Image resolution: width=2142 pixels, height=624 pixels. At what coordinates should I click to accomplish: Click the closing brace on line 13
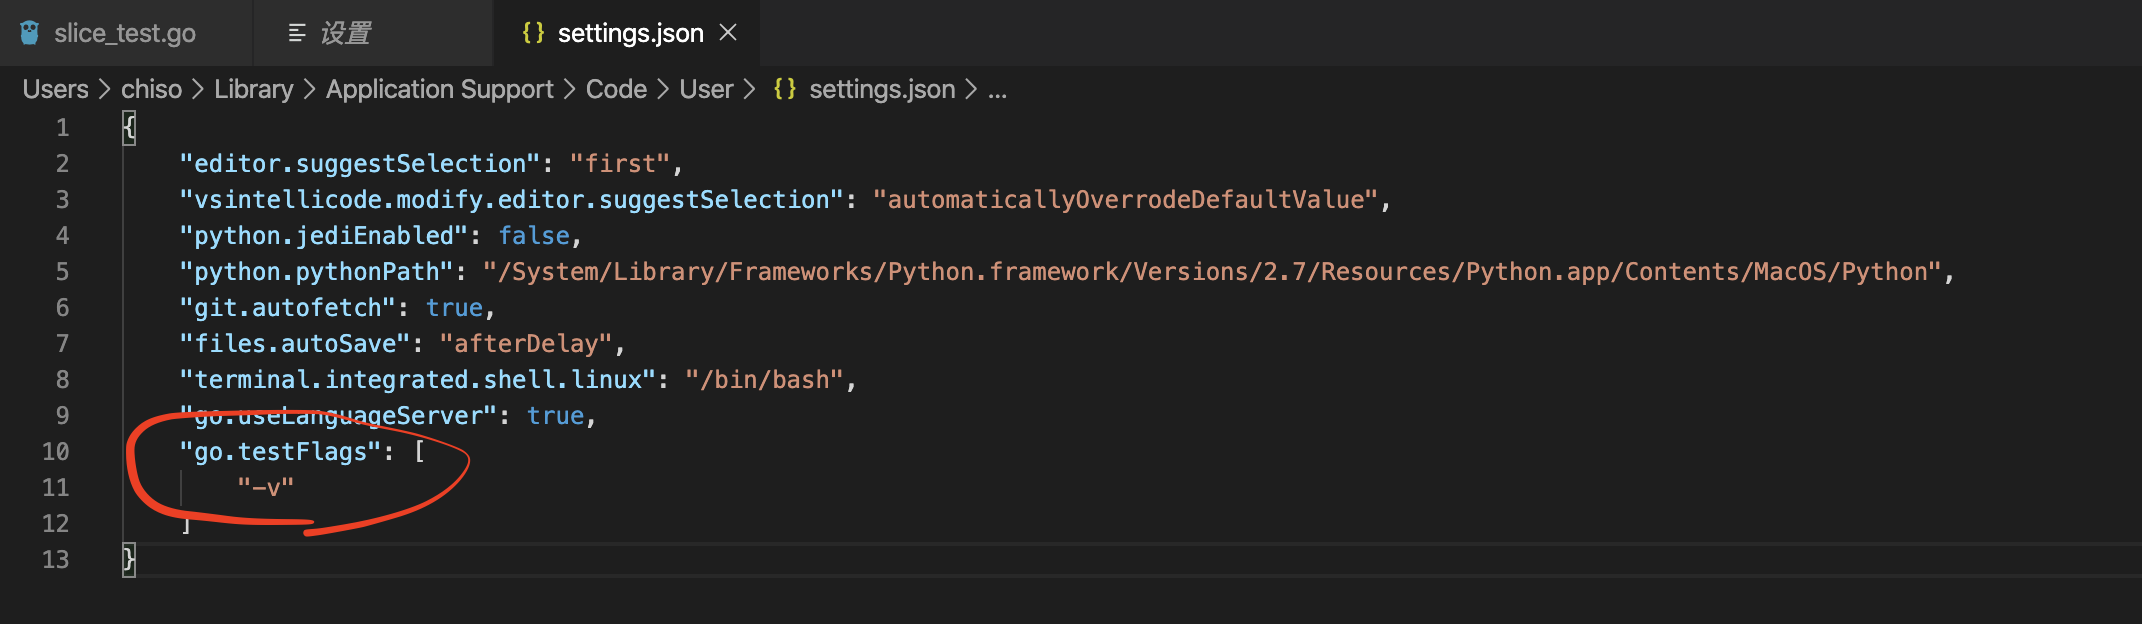point(129,559)
